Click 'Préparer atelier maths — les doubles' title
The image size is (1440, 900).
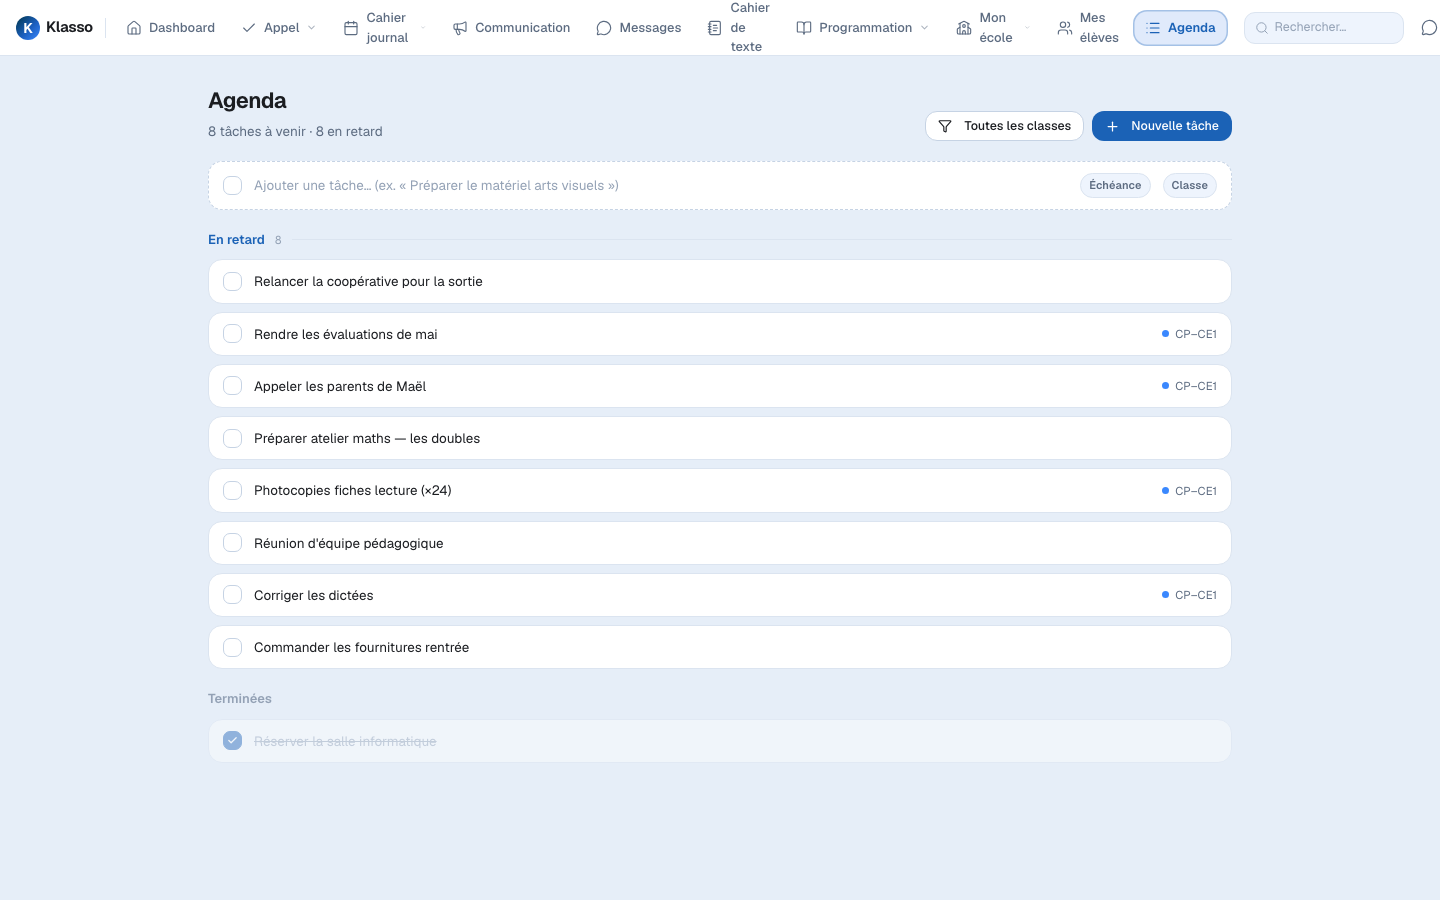tap(367, 438)
